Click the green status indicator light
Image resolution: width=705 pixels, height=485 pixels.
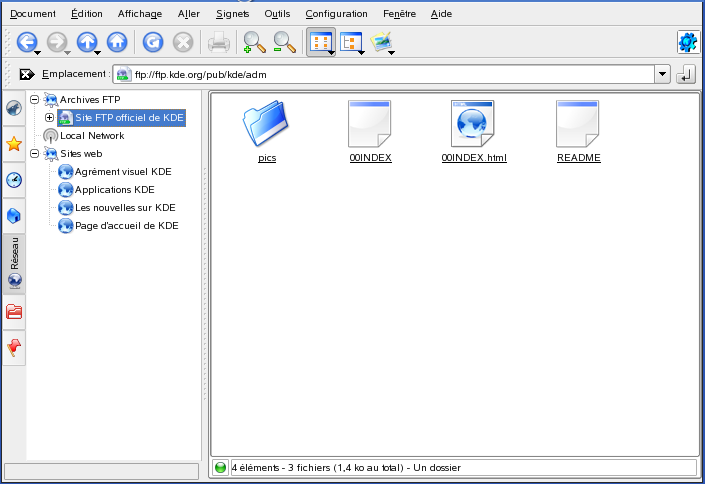tap(220, 467)
